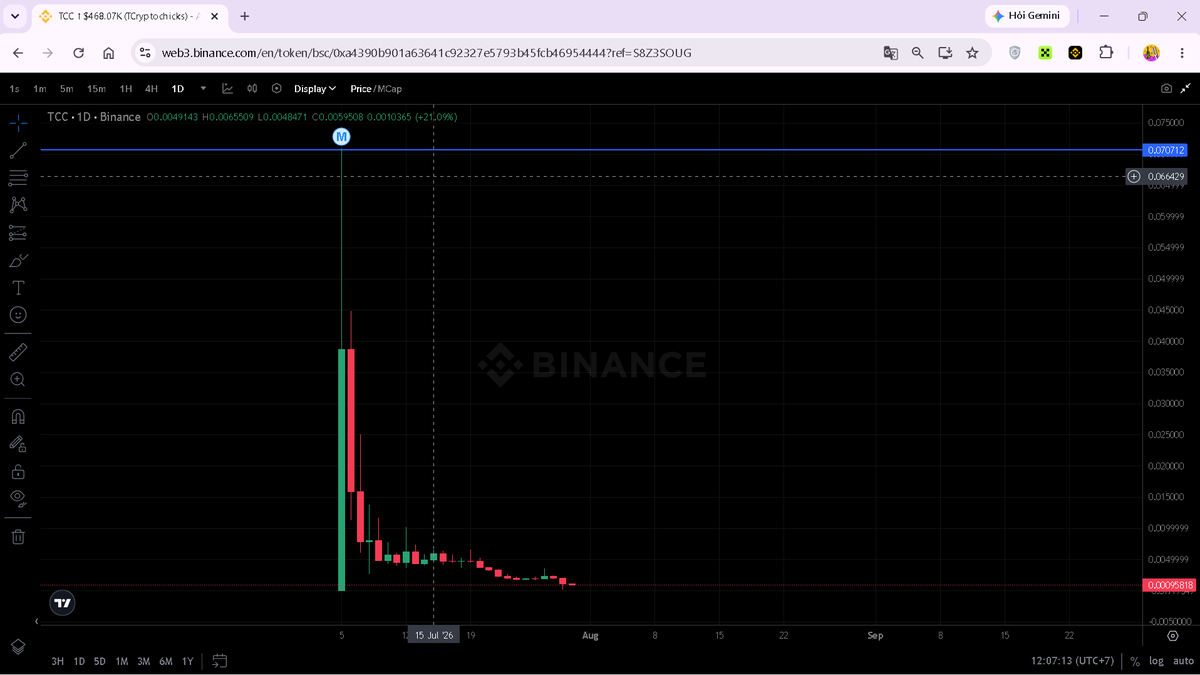This screenshot has width=1200, height=675.
Task: Select the 4H timeframe
Action: tap(151, 89)
